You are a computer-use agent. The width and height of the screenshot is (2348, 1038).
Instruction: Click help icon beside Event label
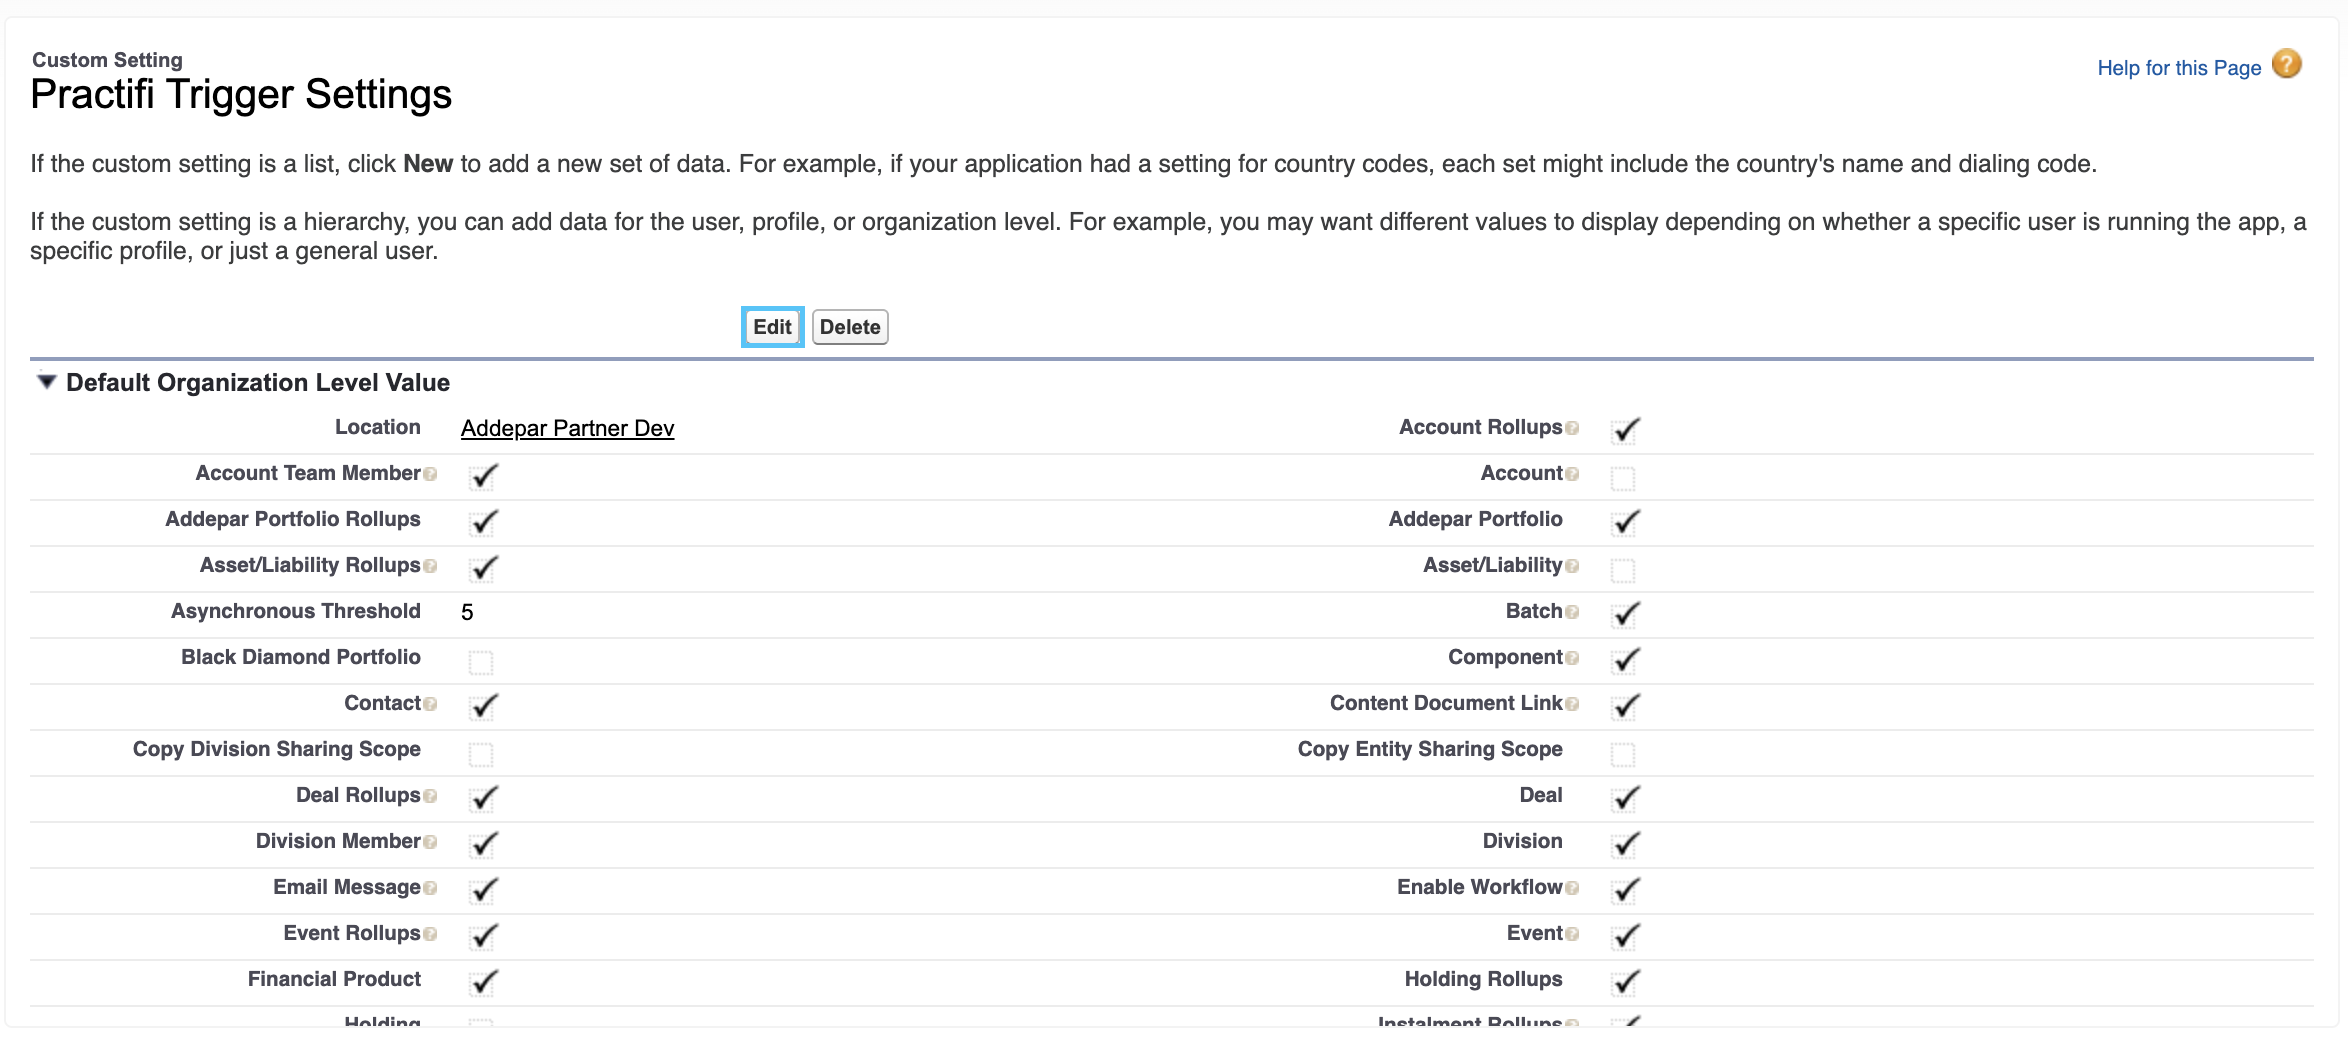(x=1572, y=934)
